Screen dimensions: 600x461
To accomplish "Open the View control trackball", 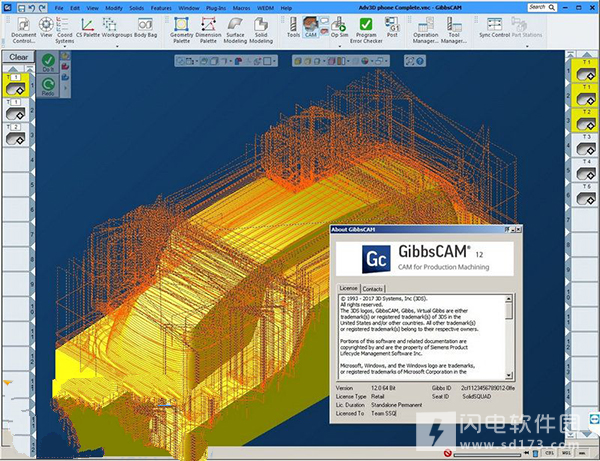I will click(x=46, y=27).
